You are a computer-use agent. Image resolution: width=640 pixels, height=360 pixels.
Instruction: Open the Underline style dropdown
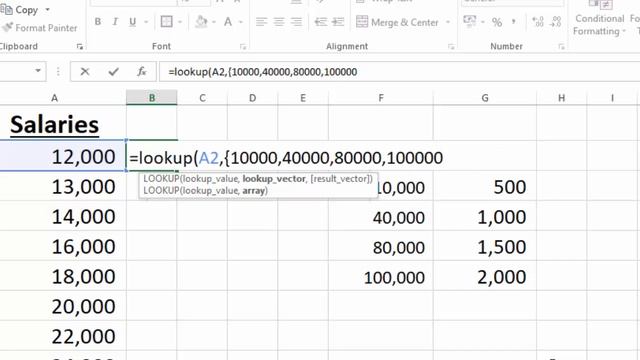pyautogui.click(x=146, y=22)
